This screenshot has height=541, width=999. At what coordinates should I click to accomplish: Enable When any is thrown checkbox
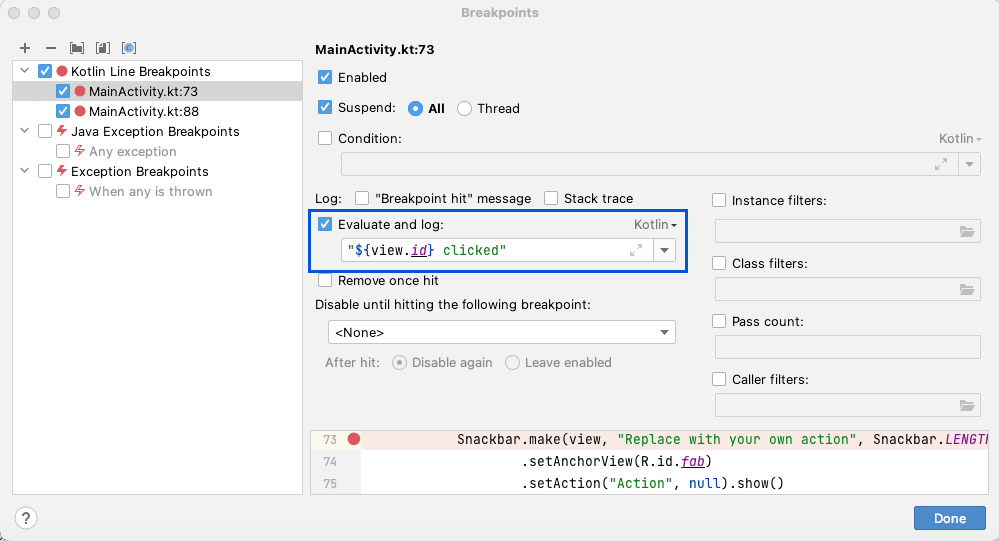(62, 191)
